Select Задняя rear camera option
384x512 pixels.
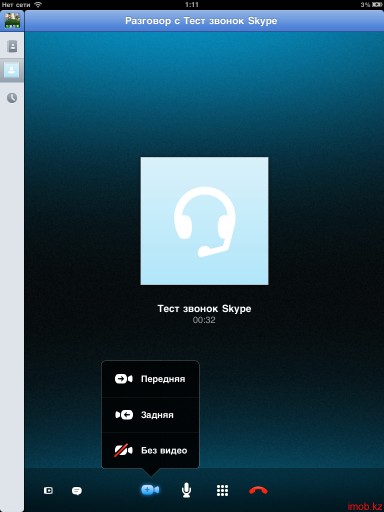click(x=150, y=415)
